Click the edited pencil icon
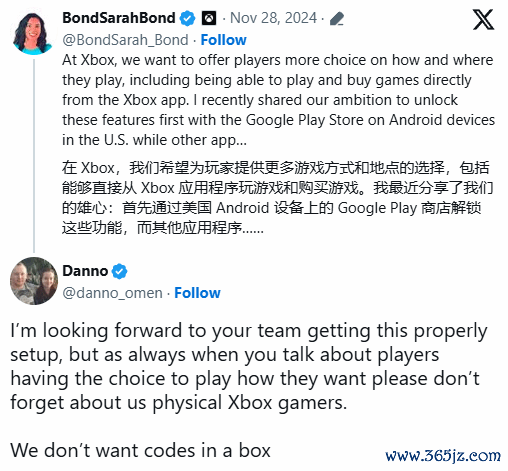This screenshot has height=471, width=508. click(337, 19)
